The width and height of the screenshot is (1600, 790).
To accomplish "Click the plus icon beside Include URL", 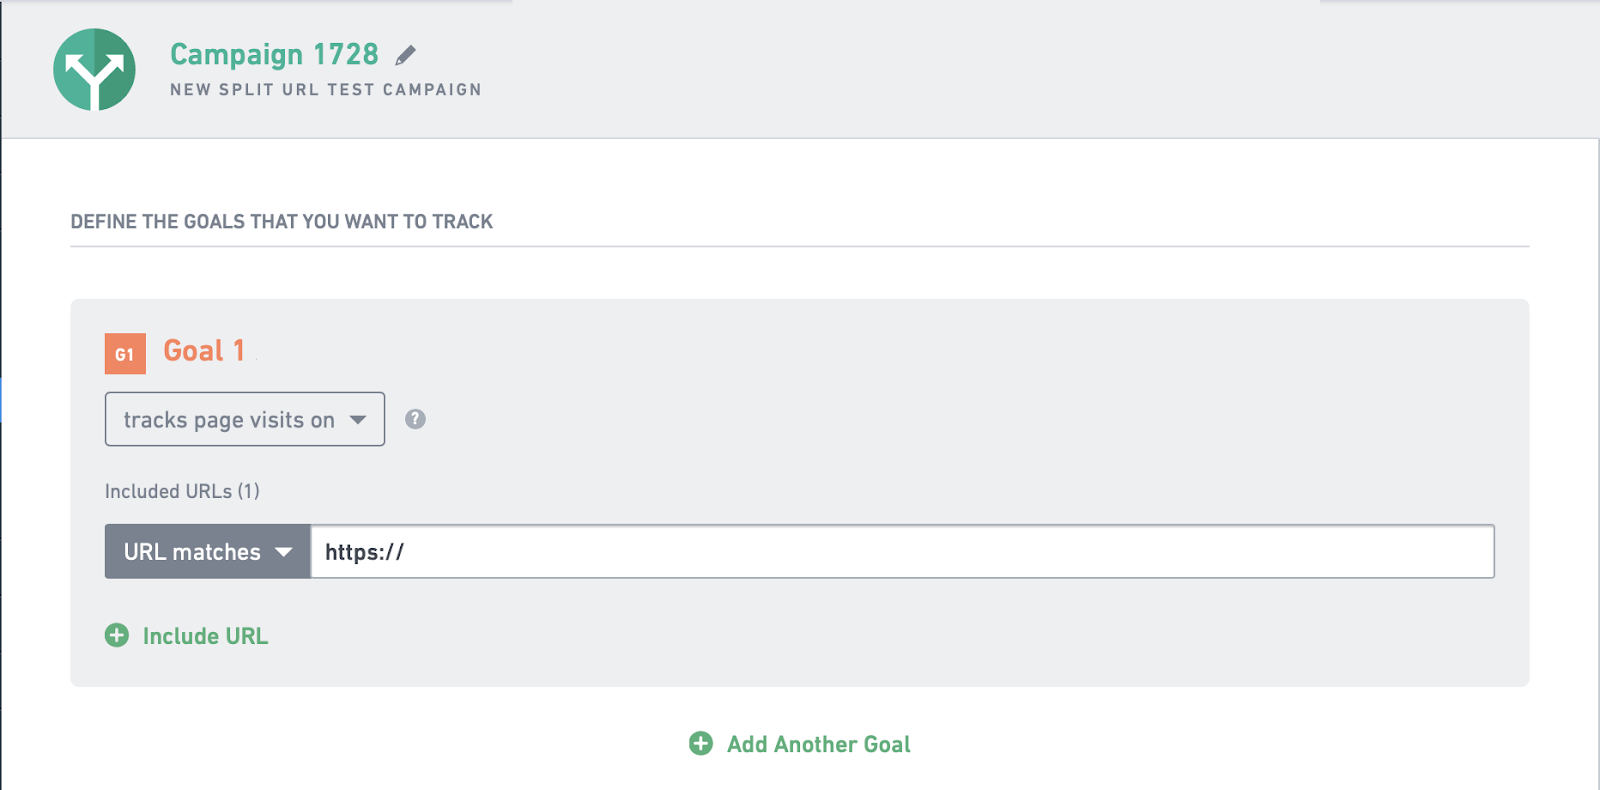I will pyautogui.click(x=117, y=635).
